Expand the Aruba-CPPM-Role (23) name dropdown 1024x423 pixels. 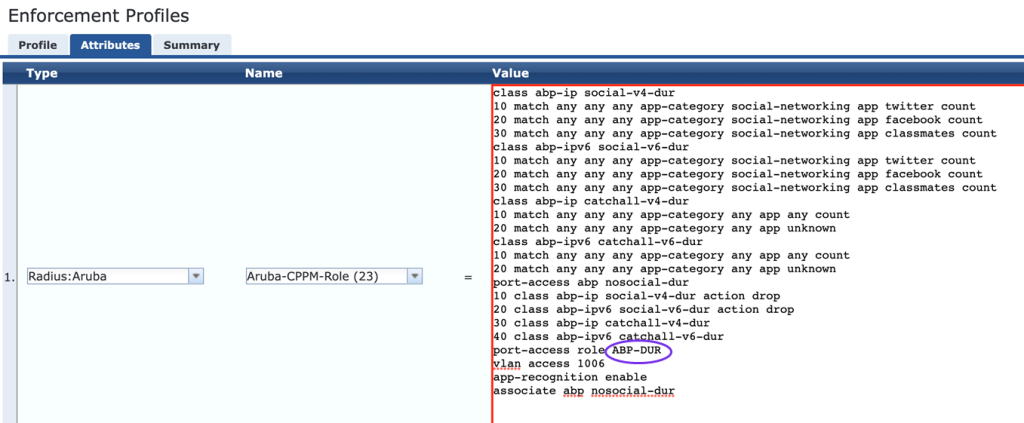334,277
